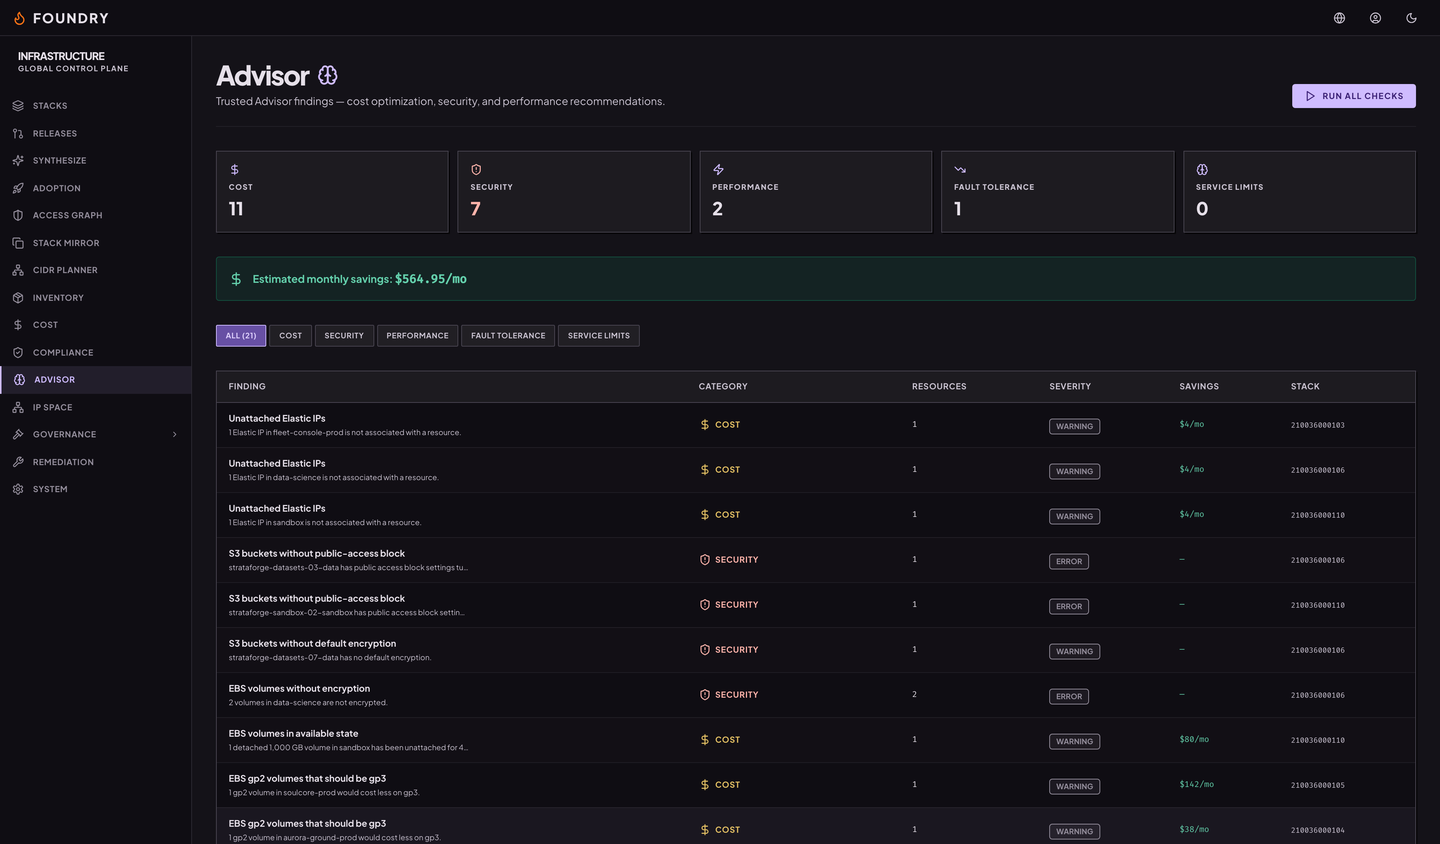Click the Security summary card showing 7

coord(574,192)
